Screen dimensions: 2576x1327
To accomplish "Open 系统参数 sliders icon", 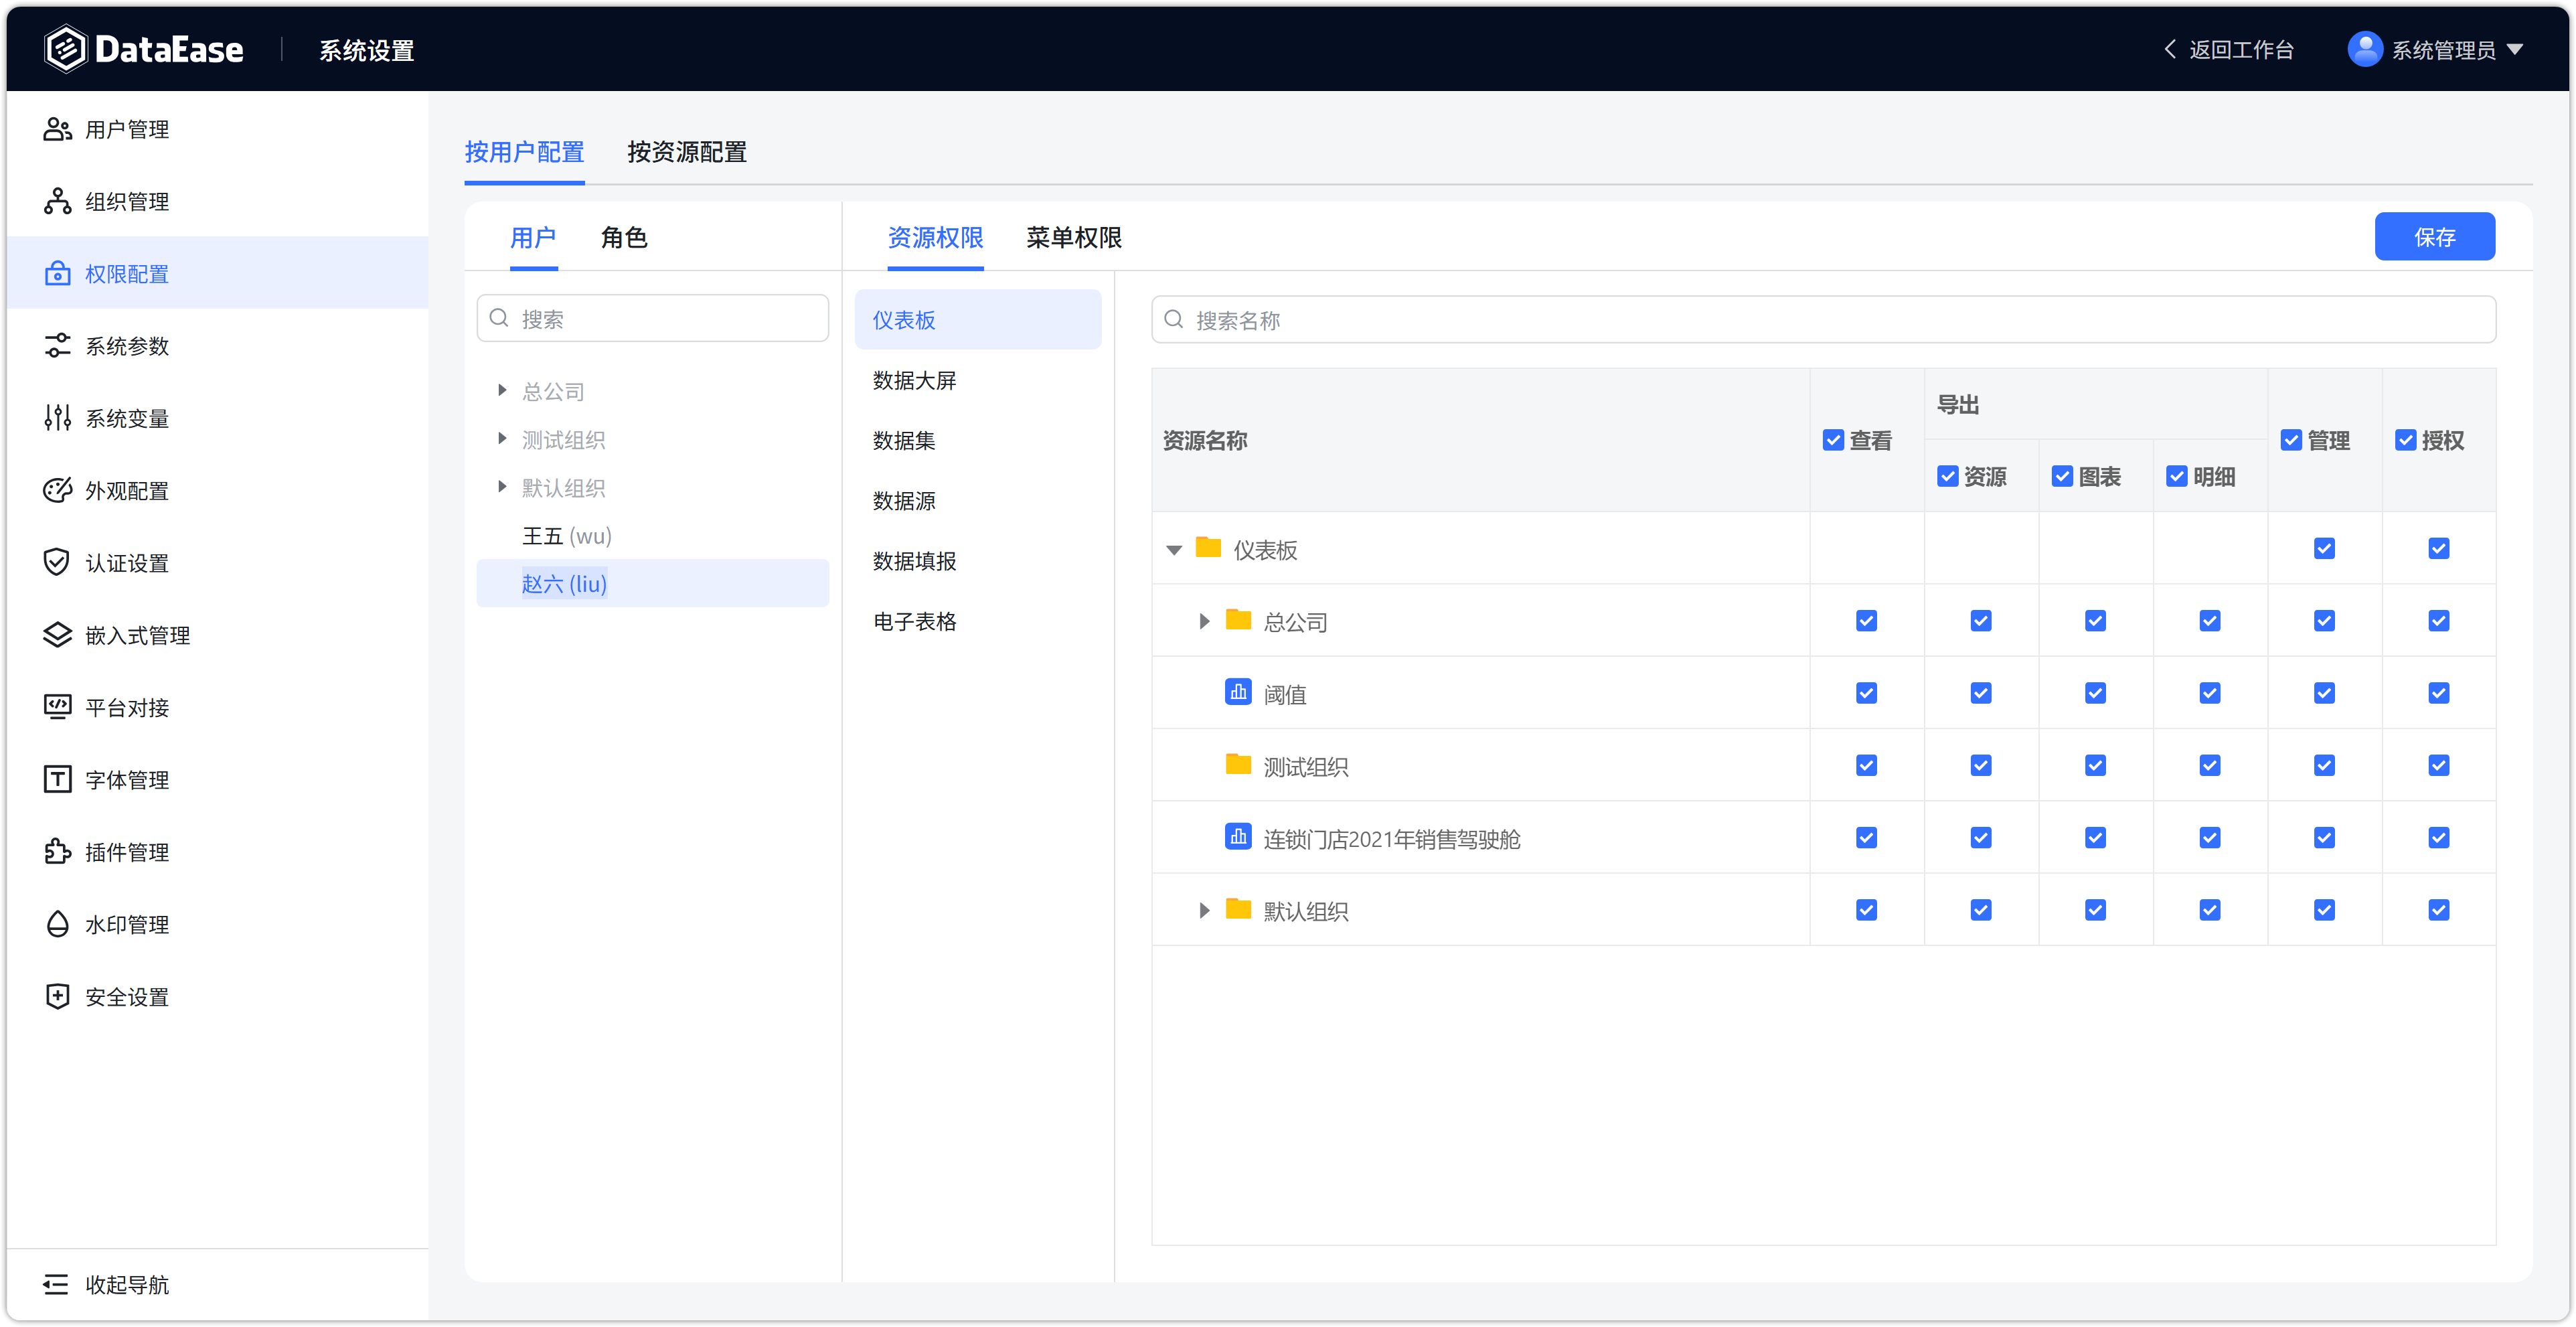I will coord(57,346).
